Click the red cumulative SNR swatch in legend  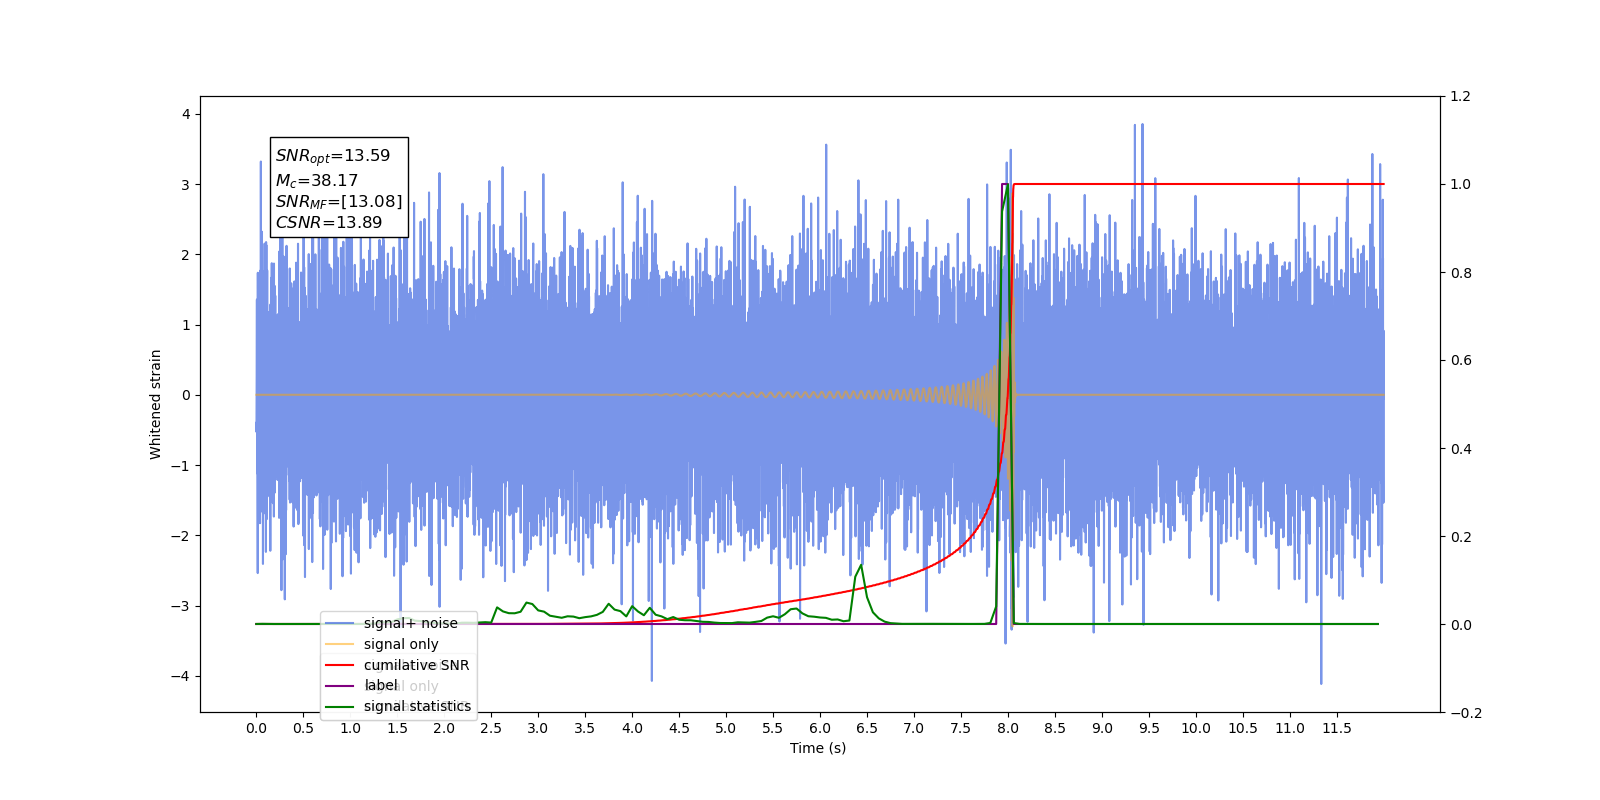tap(340, 665)
